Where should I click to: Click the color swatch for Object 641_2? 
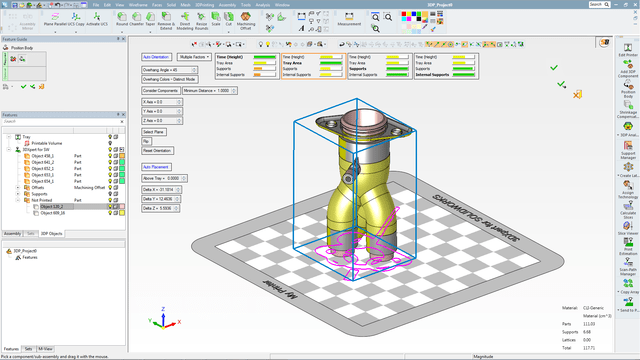[122, 162]
